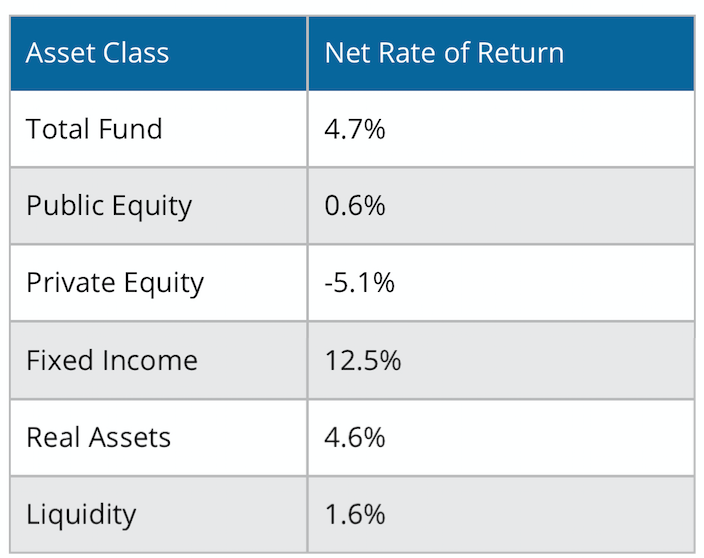The width and height of the screenshot is (704, 558).
Task: Click the Public Equity row label
Action: point(109,207)
